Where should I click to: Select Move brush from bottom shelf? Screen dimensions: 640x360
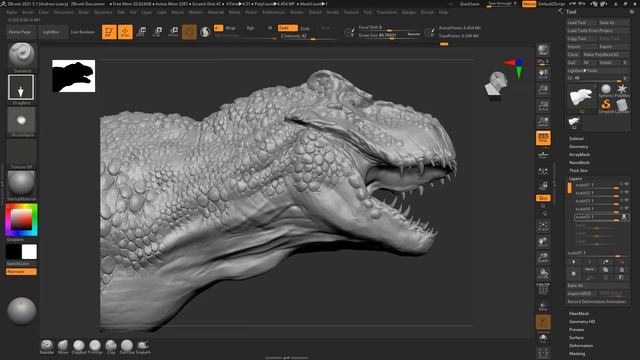pos(63,347)
